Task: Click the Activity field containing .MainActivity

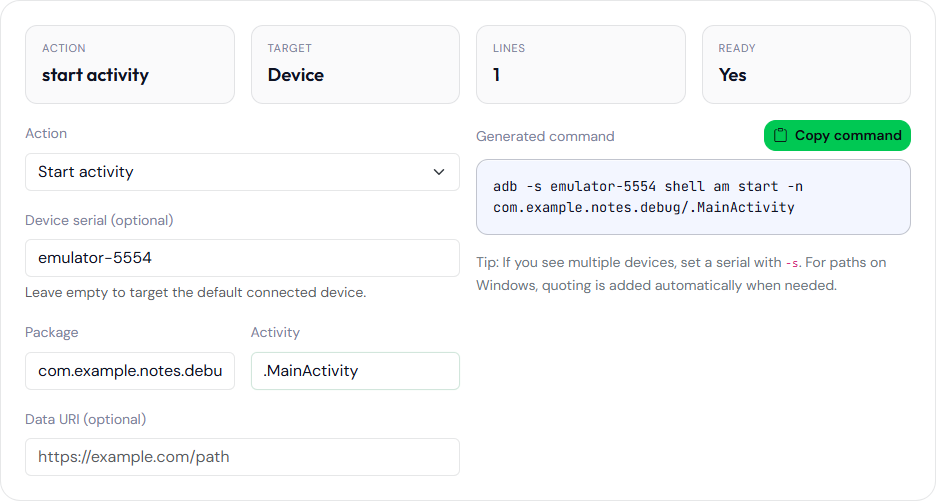Action: [355, 371]
